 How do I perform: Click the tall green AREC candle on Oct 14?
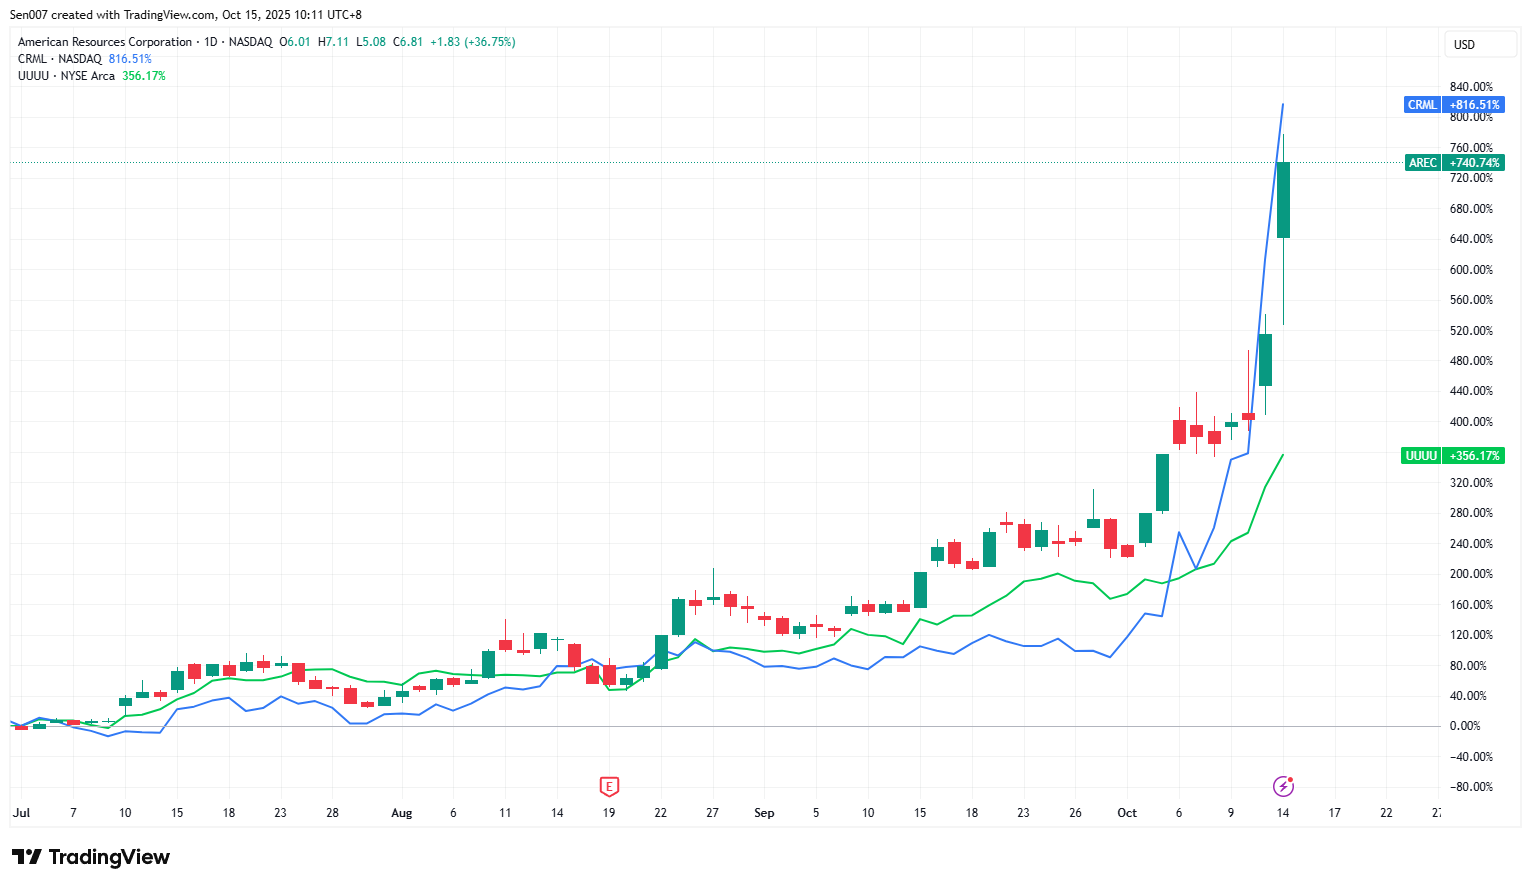pos(1283,200)
